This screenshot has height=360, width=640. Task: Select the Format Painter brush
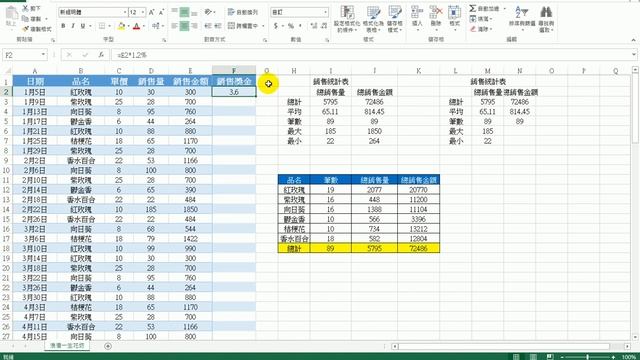pyautogui.click(x=25, y=29)
